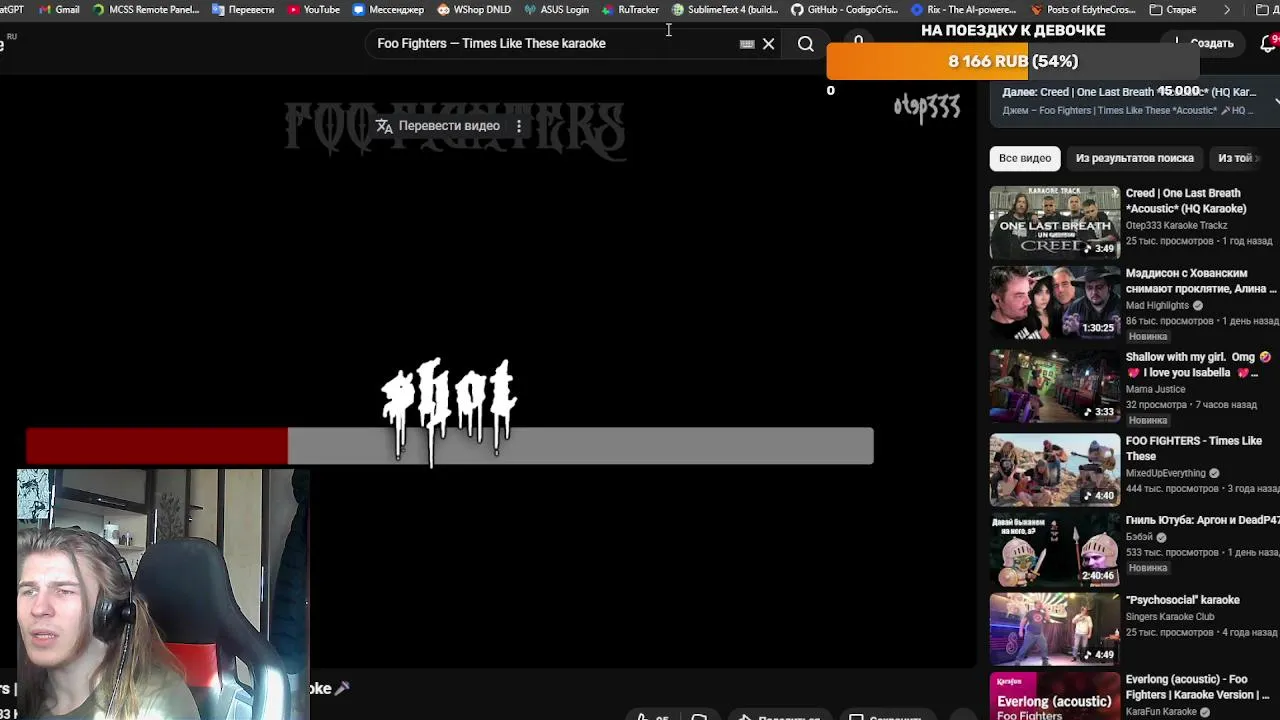Select the partially shown Из той chip
Image resolution: width=1280 pixels, height=720 pixels.
[1236, 158]
